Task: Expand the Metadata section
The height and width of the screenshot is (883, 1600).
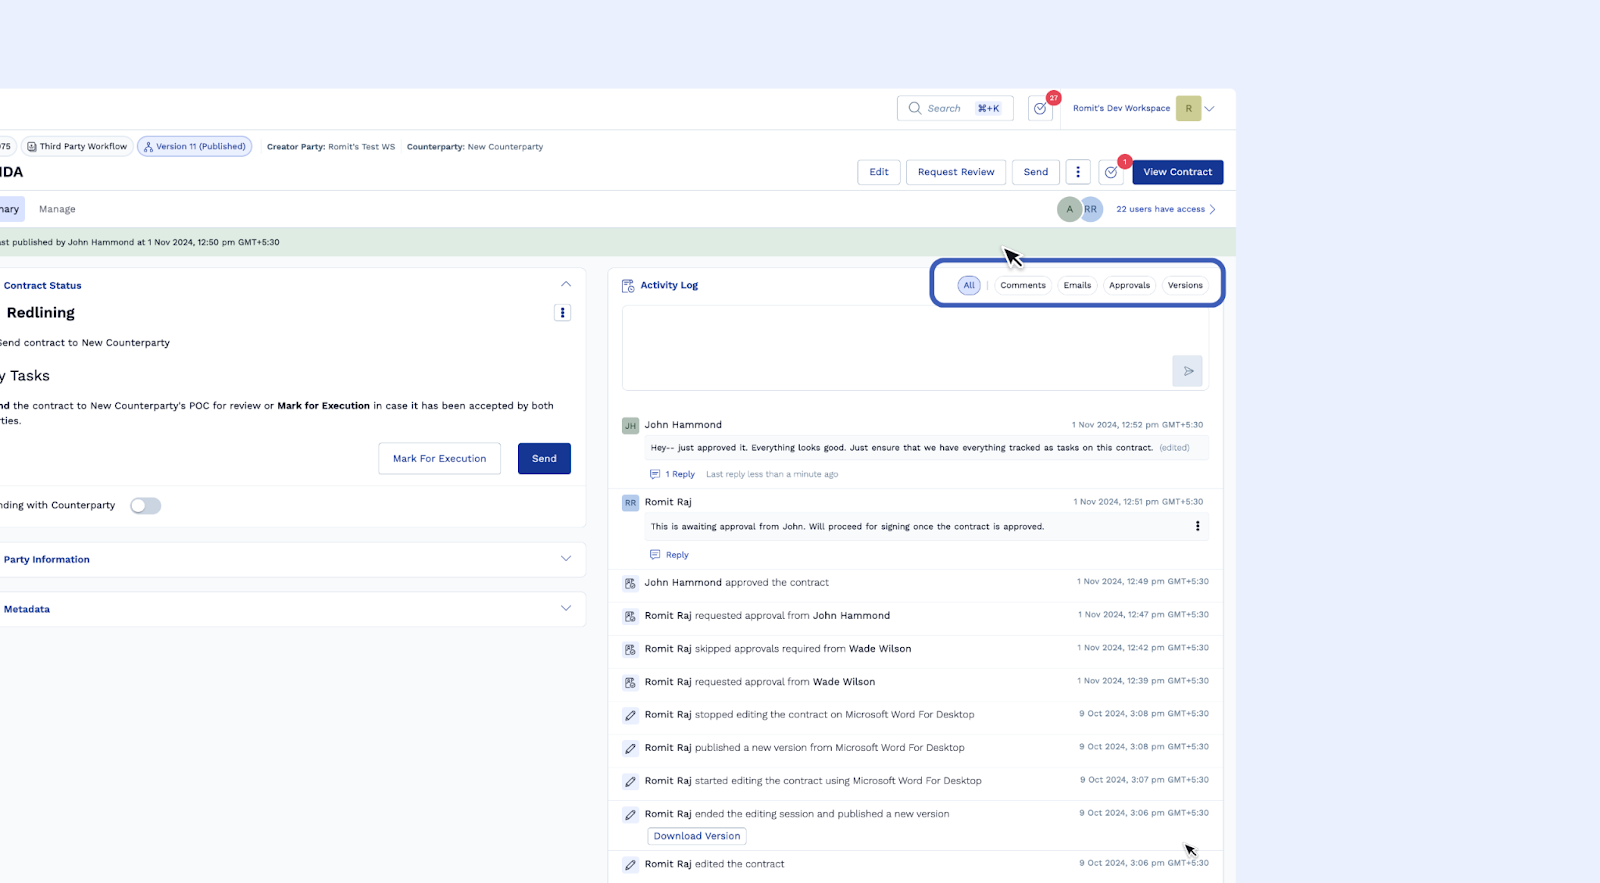Action: (566, 609)
